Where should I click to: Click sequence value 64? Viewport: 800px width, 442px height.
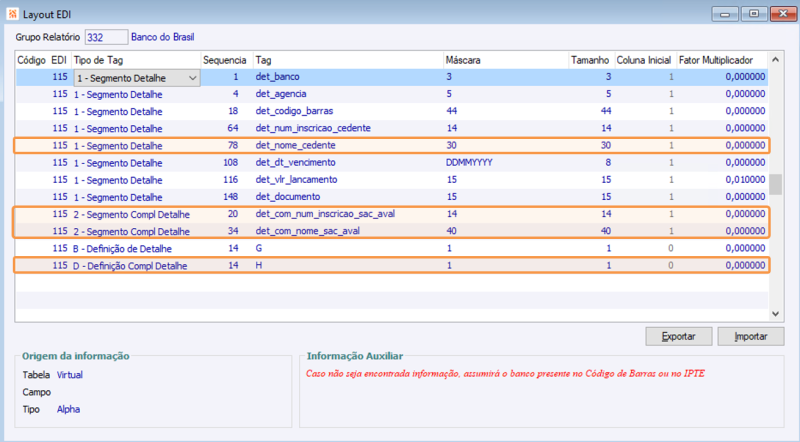pyautogui.click(x=233, y=128)
